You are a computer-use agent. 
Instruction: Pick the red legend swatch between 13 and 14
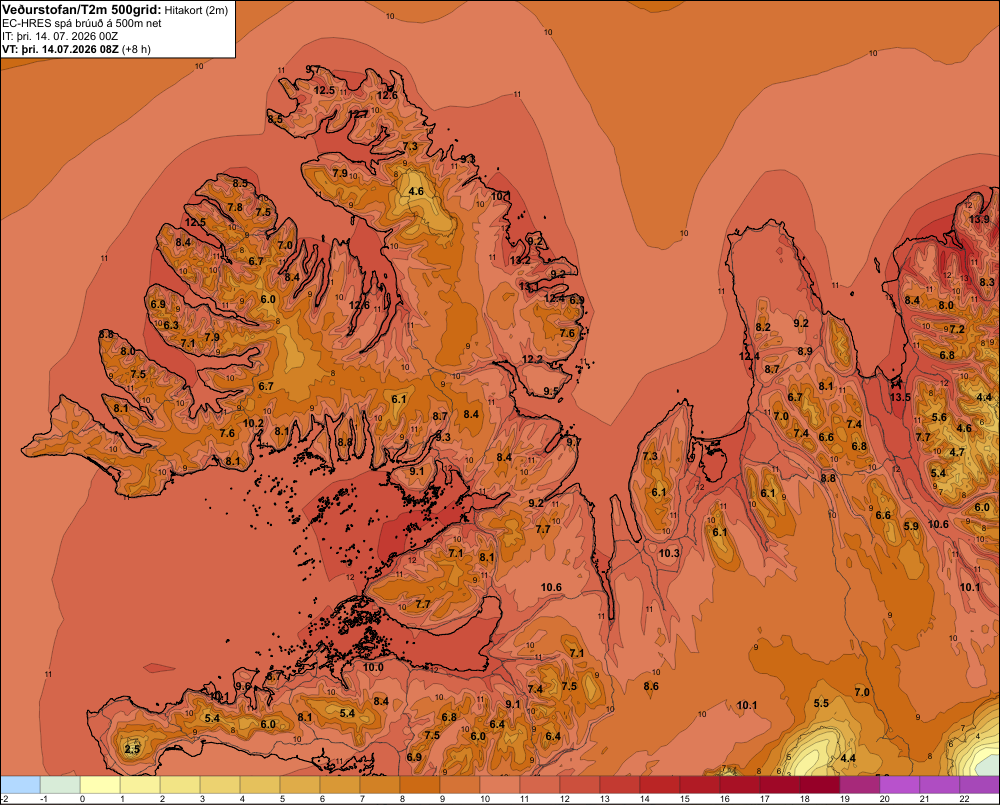click(x=620, y=785)
